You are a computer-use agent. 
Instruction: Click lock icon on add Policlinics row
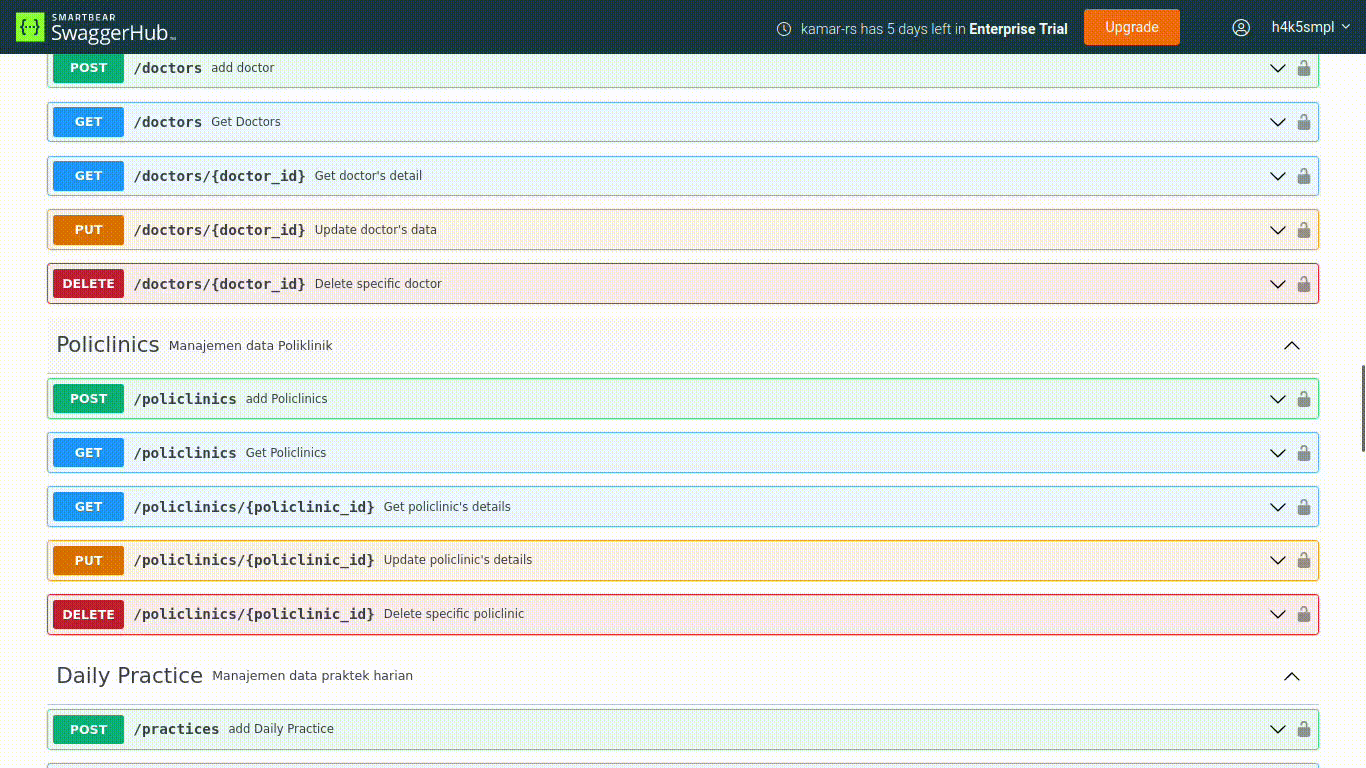[1304, 399]
